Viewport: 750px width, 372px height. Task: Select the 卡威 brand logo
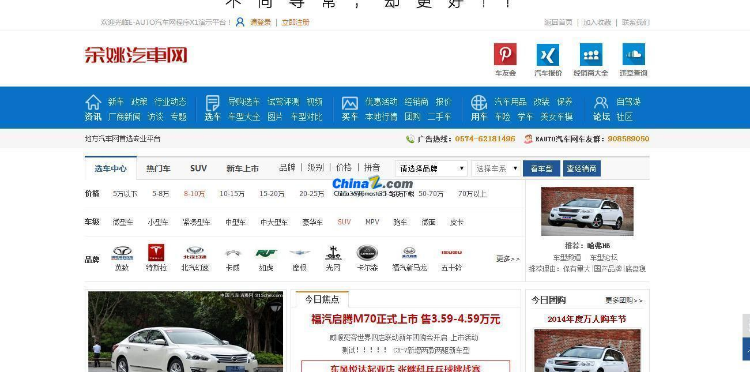233,253
